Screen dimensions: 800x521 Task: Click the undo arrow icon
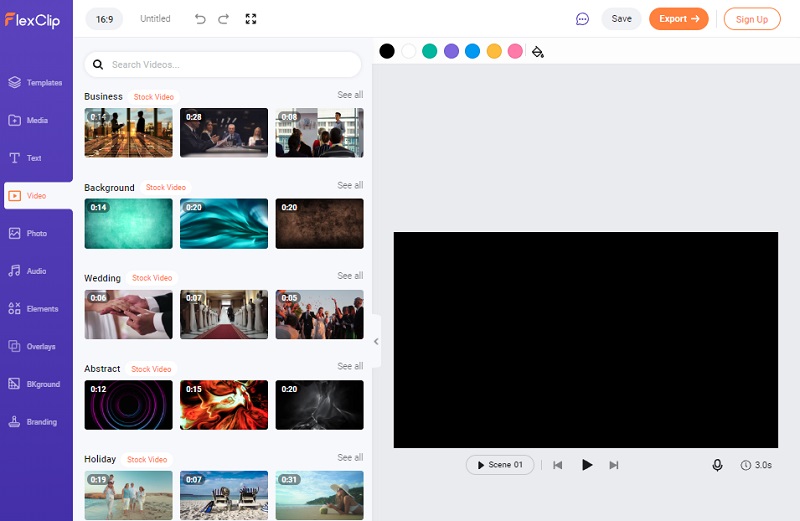coord(200,19)
